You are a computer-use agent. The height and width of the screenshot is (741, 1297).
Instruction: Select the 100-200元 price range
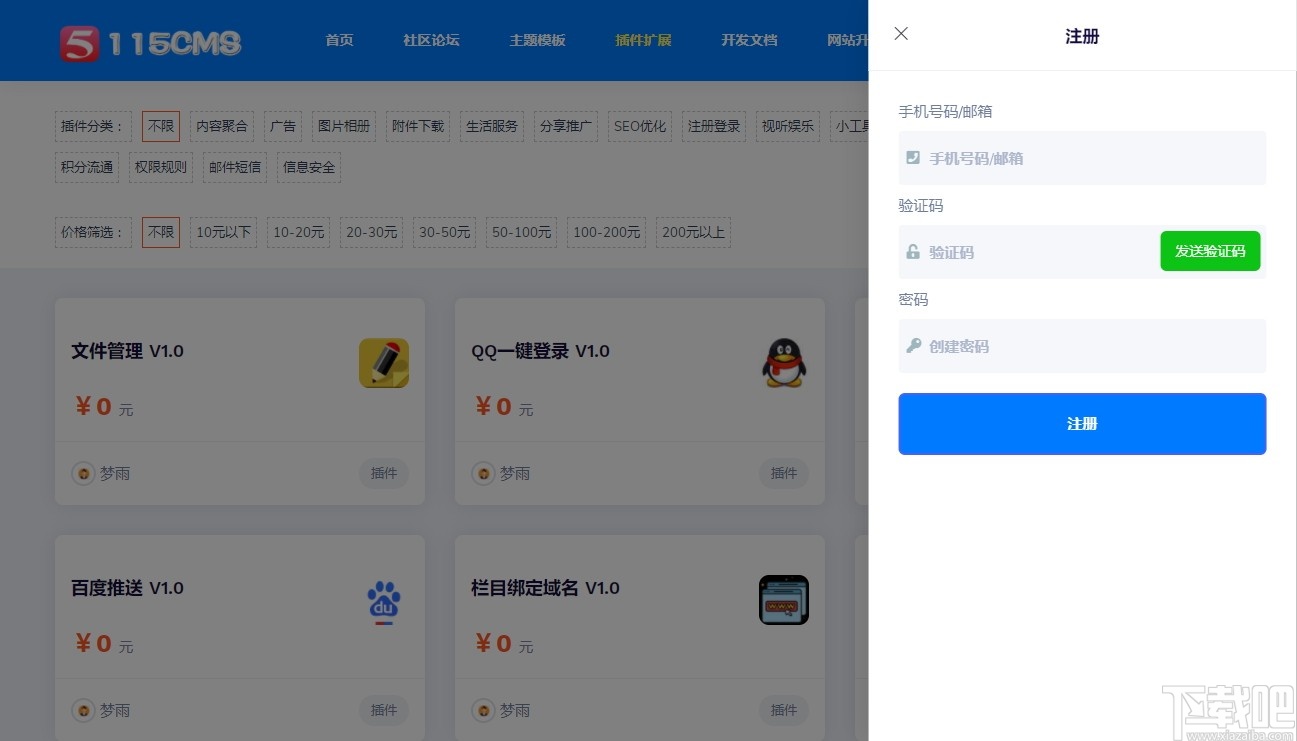607,232
